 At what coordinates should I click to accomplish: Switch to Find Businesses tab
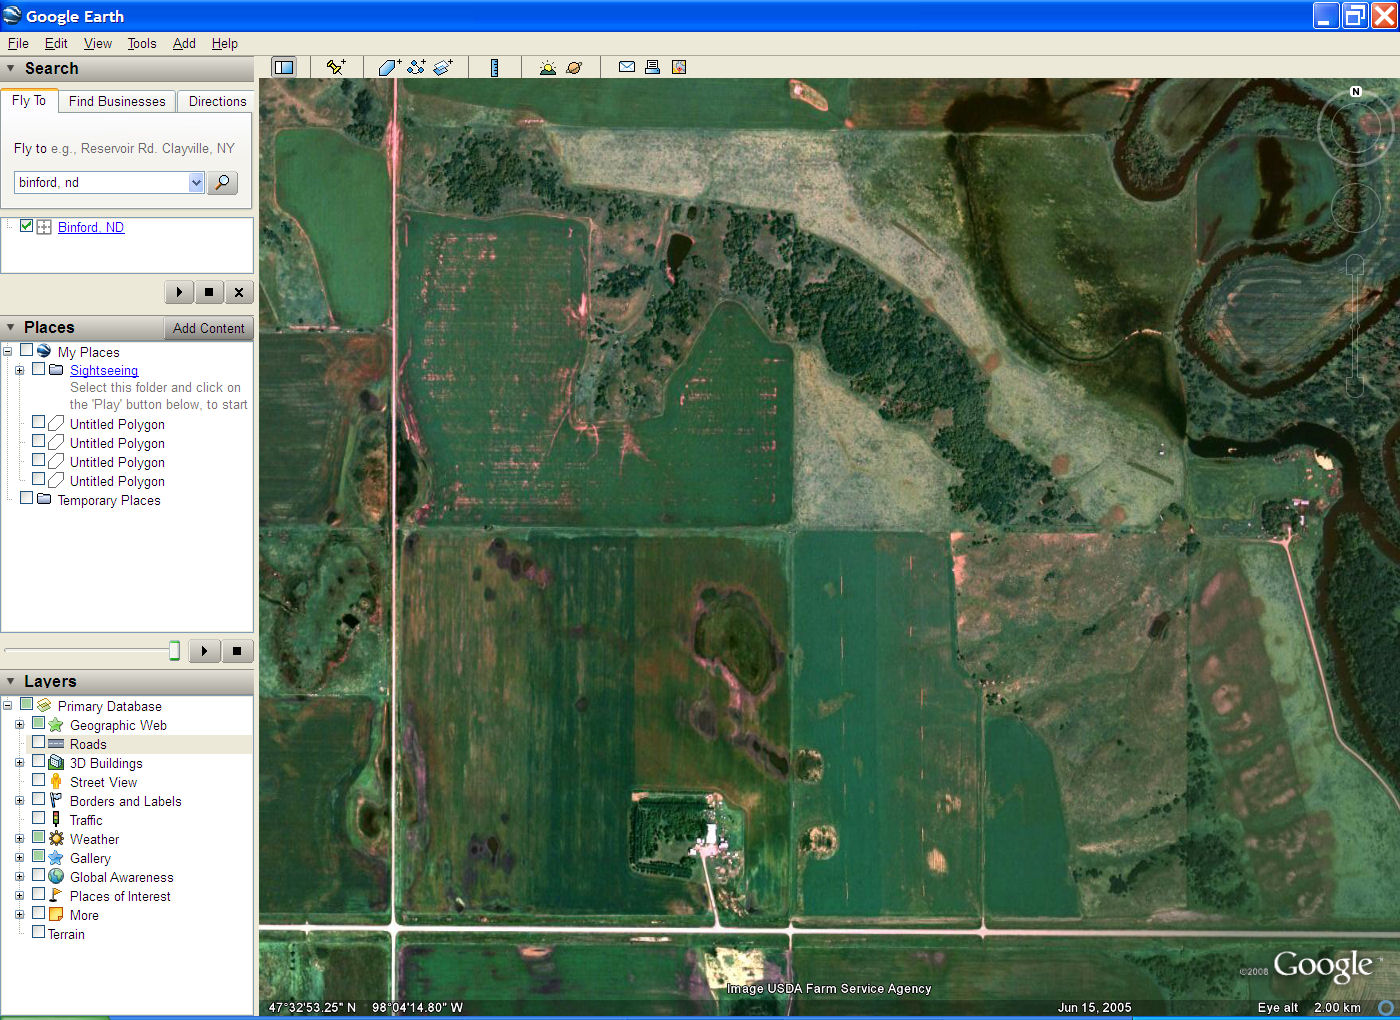coord(117,101)
